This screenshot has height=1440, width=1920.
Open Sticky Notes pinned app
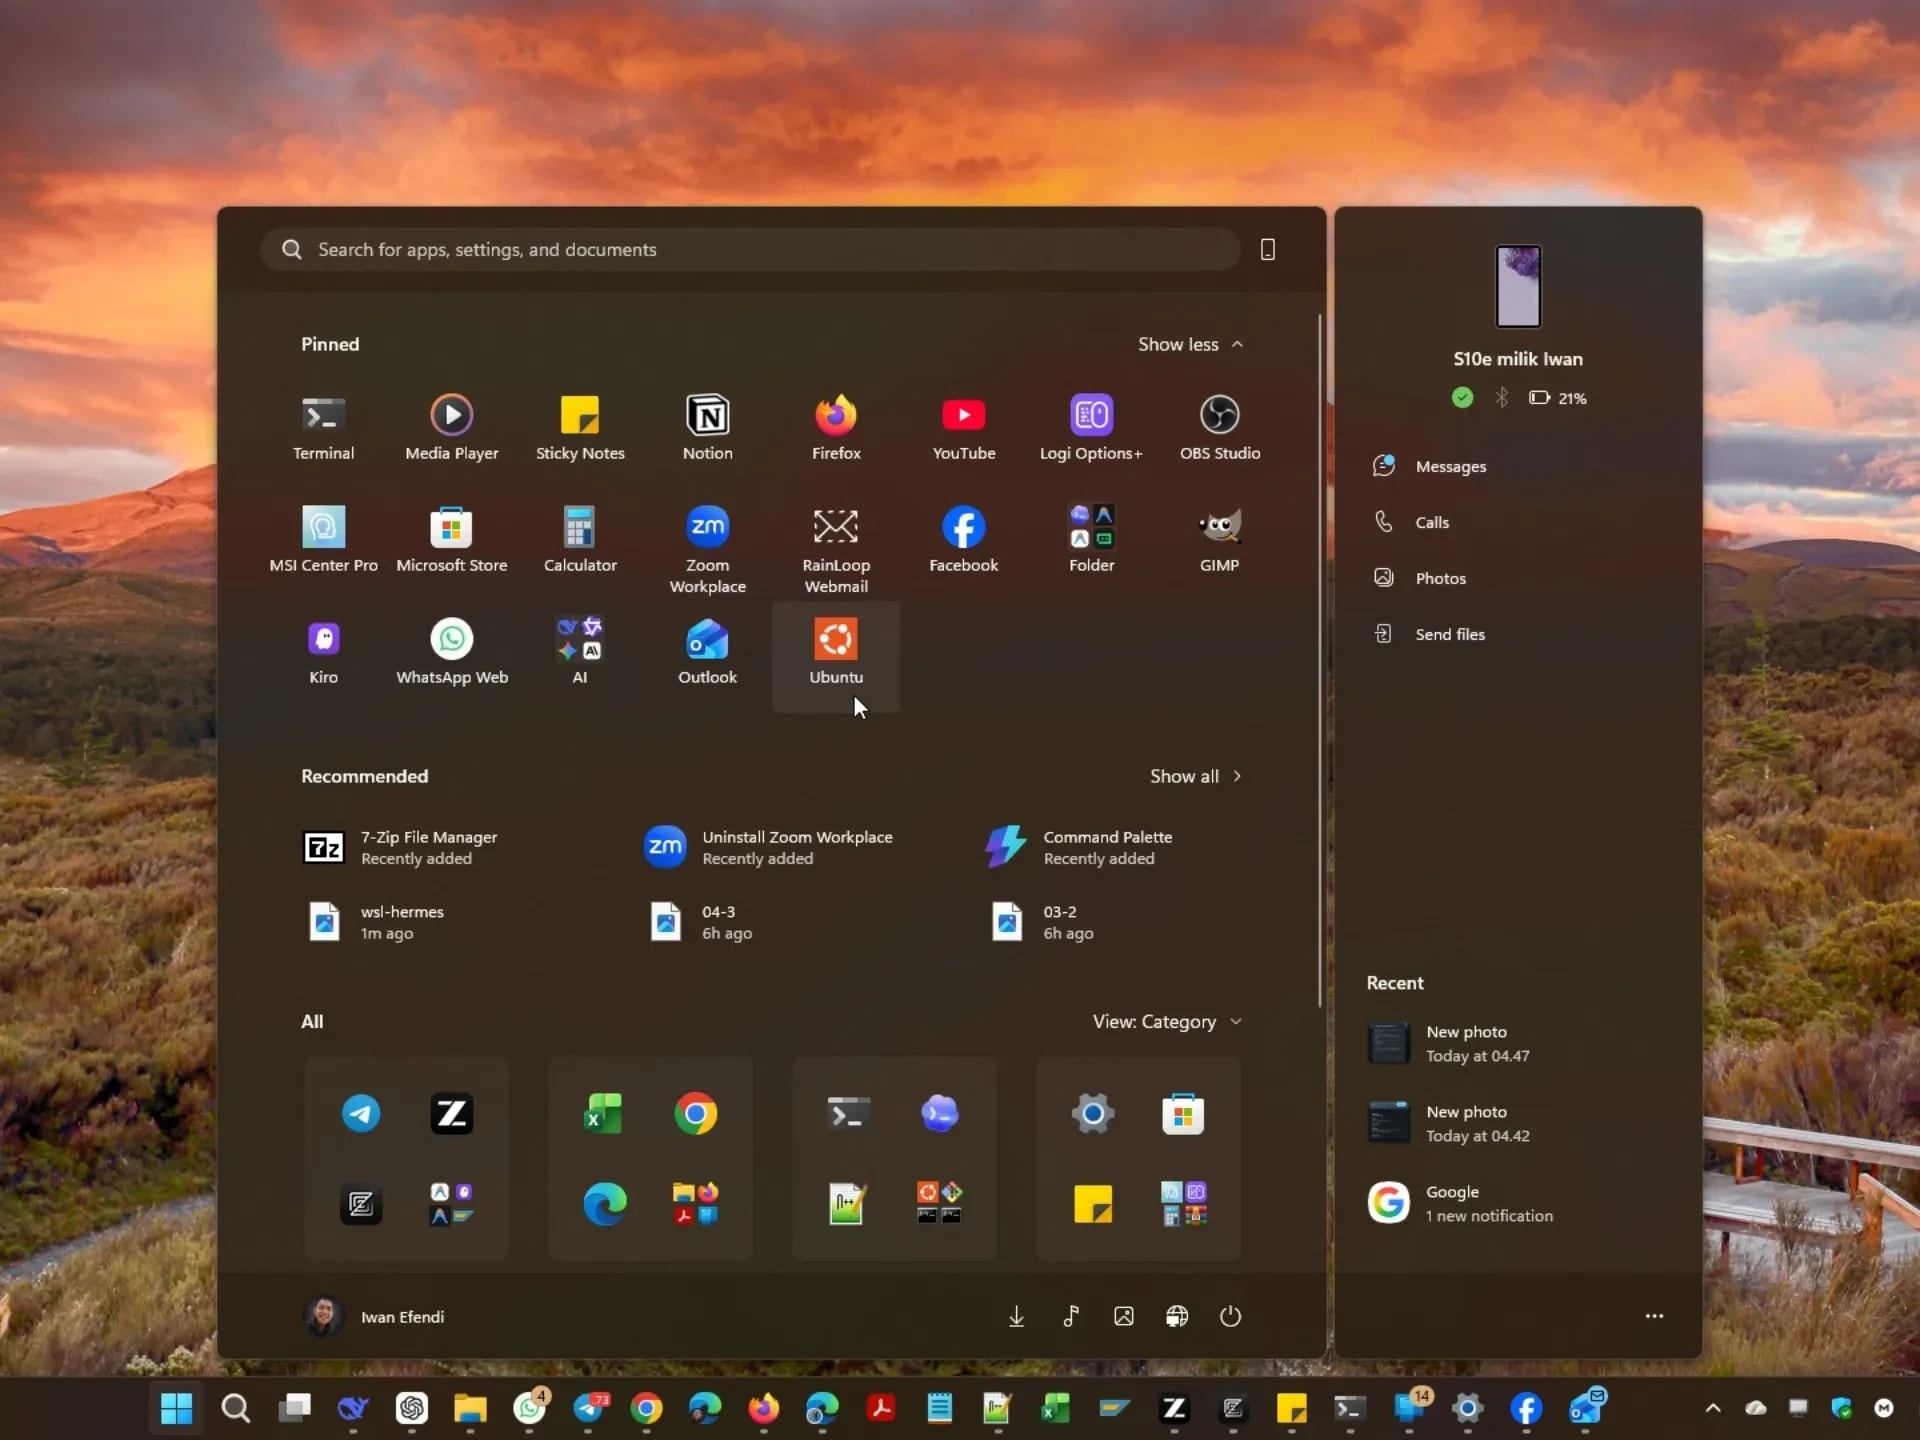coord(579,428)
